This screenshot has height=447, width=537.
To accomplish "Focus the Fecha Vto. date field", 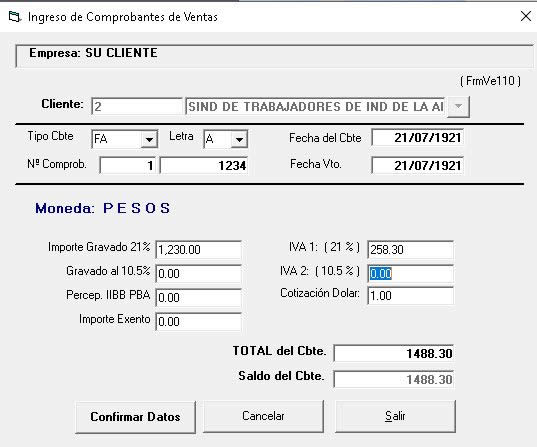I will [x=417, y=165].
